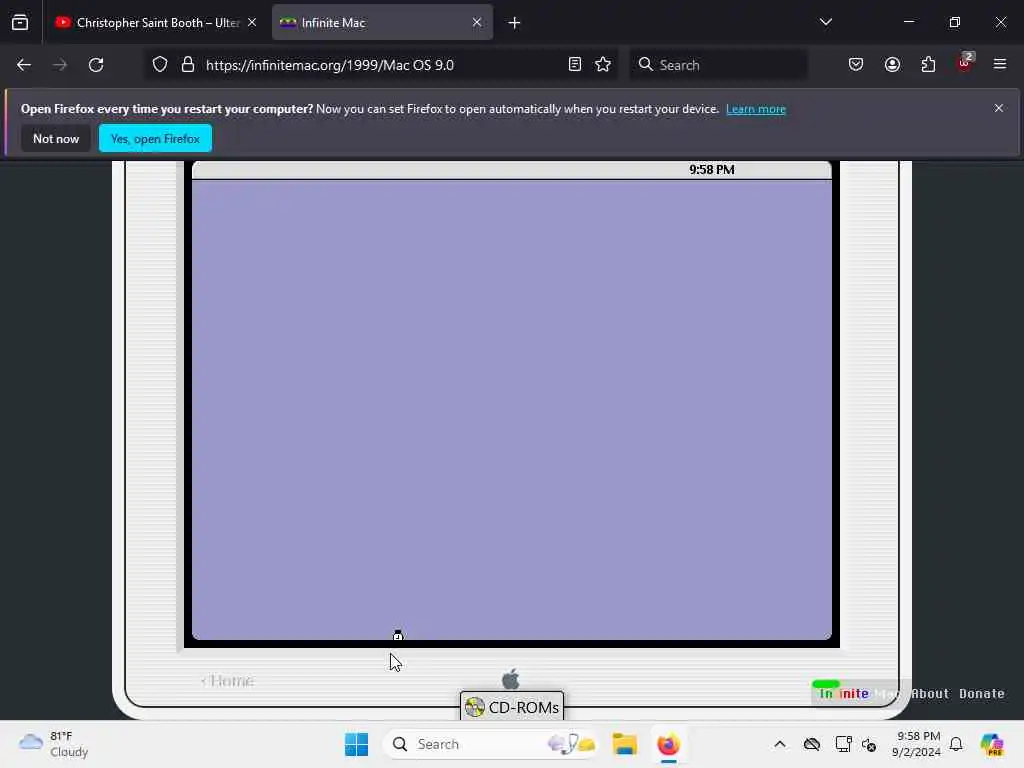This screenshot has width=1024, height=768.
Task: Click the emulated Mac 9:58 PM clock
Action: (712, 170)
